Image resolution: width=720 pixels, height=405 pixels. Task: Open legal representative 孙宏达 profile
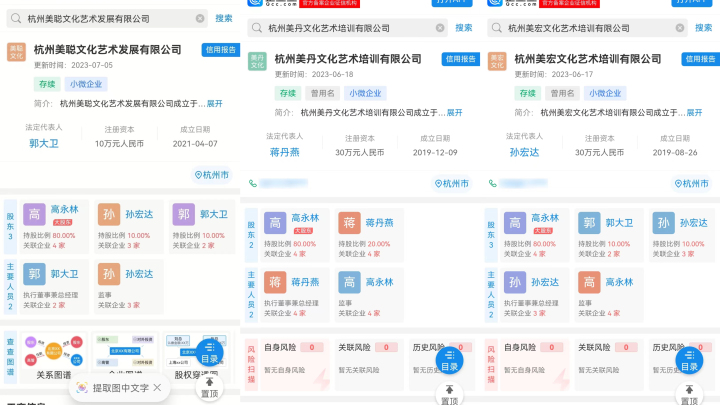point(524,152)
